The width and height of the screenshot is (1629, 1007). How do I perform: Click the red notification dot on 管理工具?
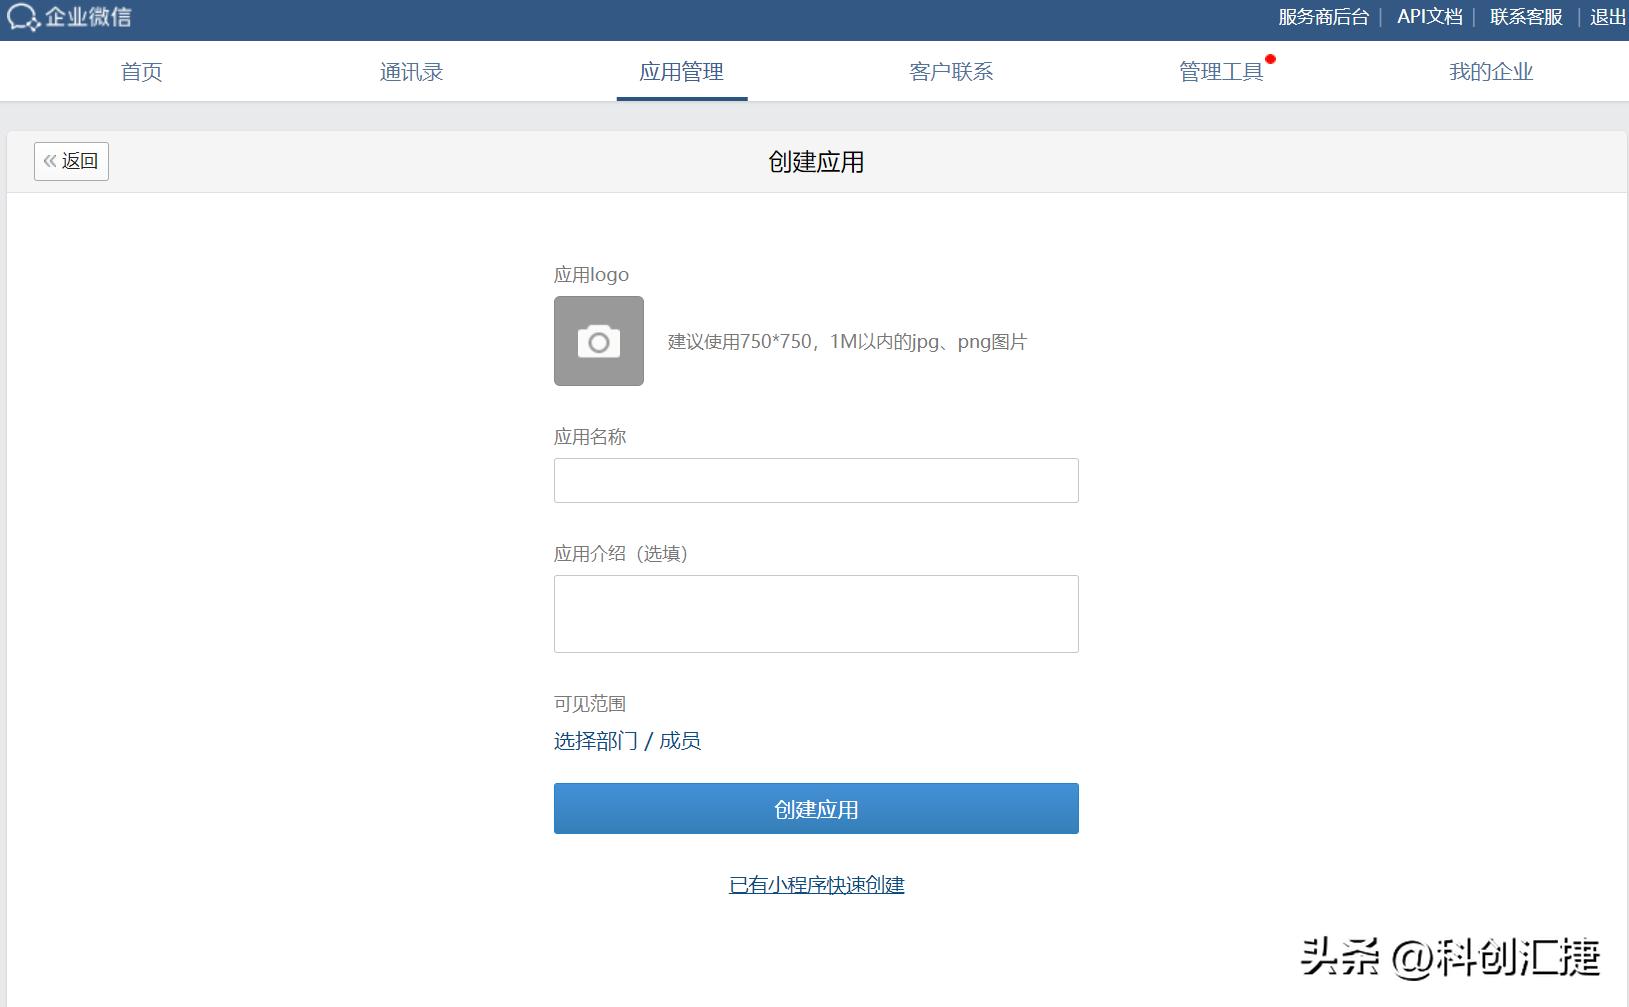tap(1271, 60)
